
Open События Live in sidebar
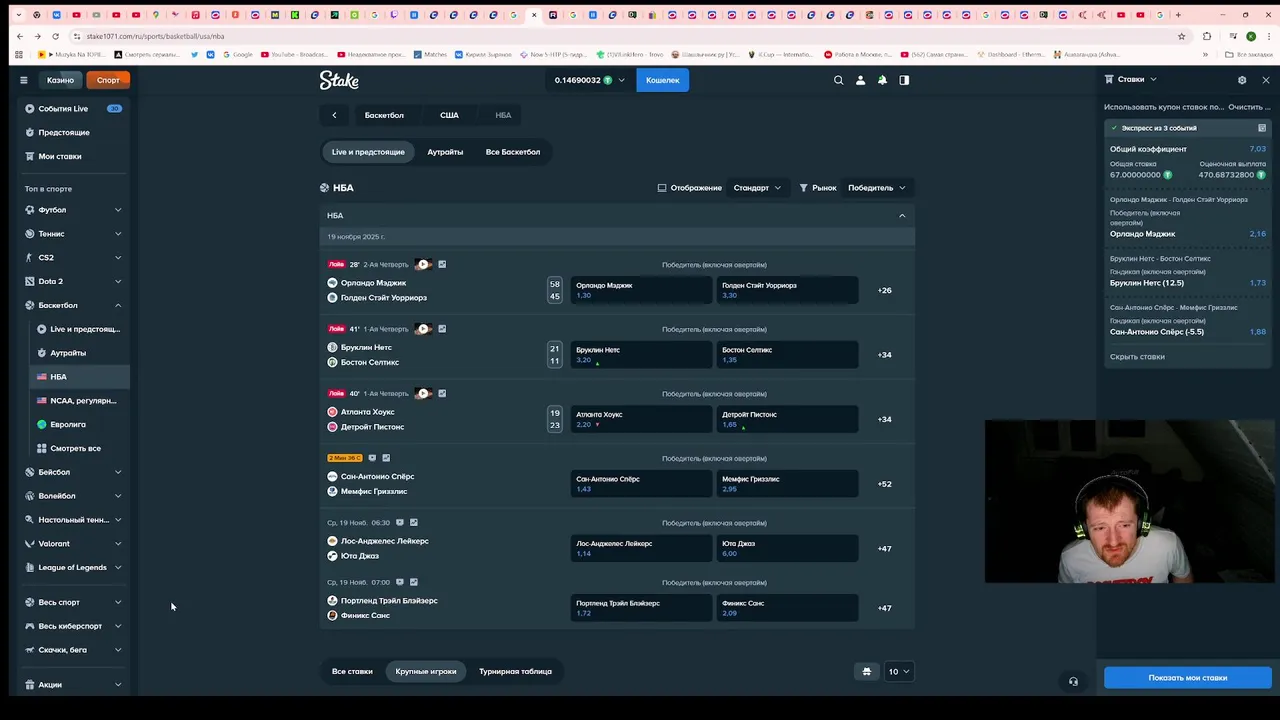75,109
